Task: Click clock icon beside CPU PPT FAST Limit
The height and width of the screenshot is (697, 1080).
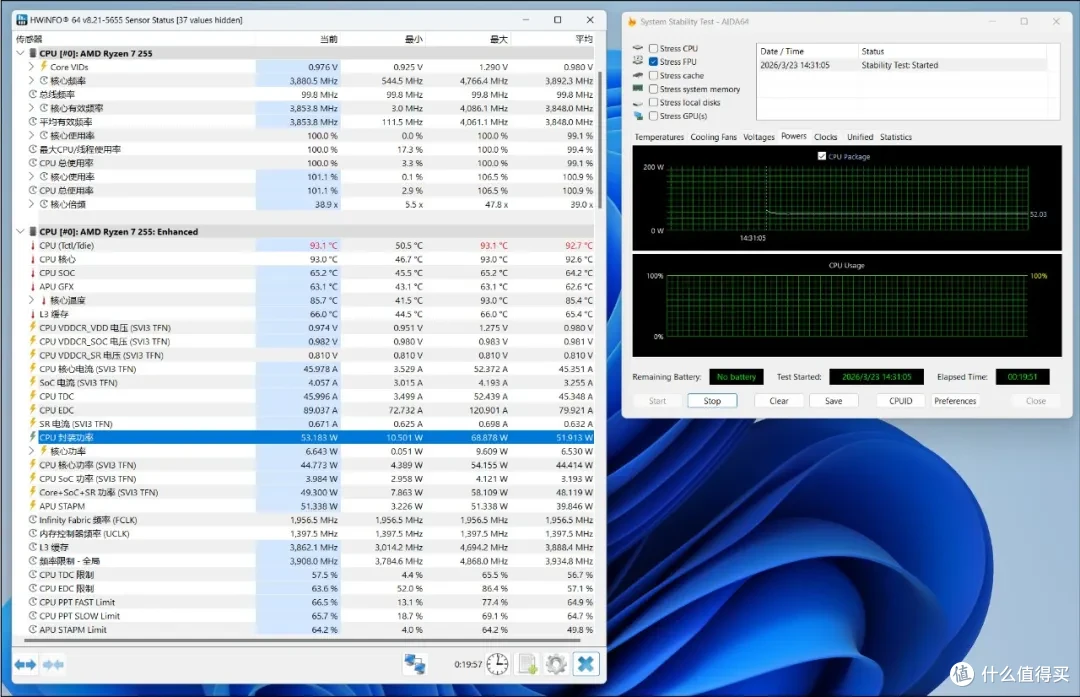Action: (32, 602)
